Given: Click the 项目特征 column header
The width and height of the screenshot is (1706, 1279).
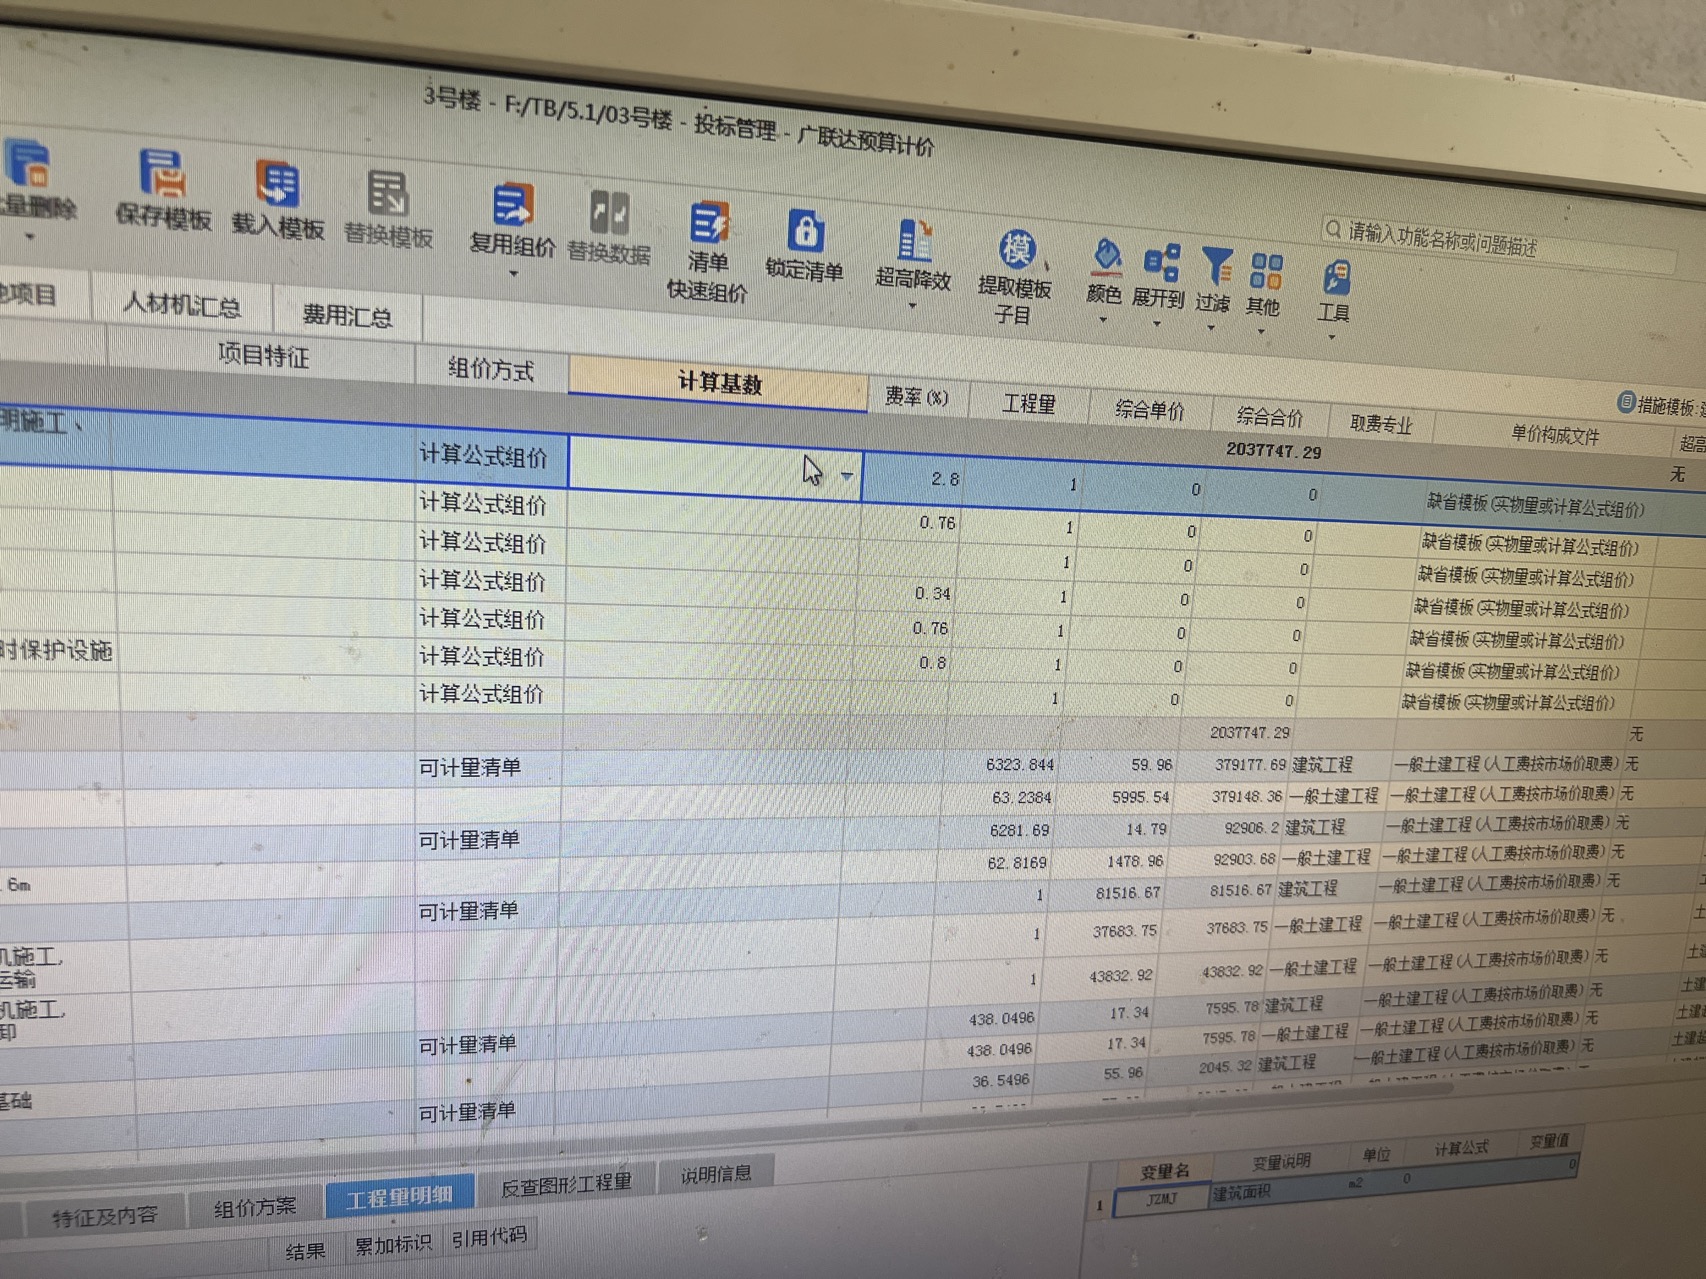Looking at the screenshot, I should 263,355.
